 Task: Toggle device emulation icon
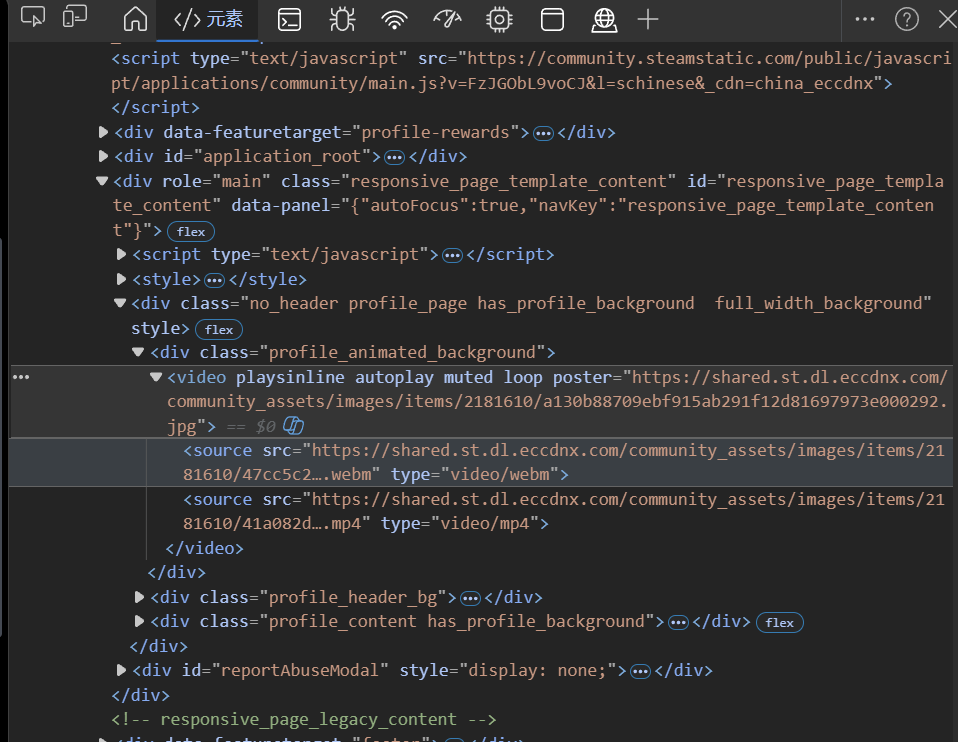(x=75, y=17)
